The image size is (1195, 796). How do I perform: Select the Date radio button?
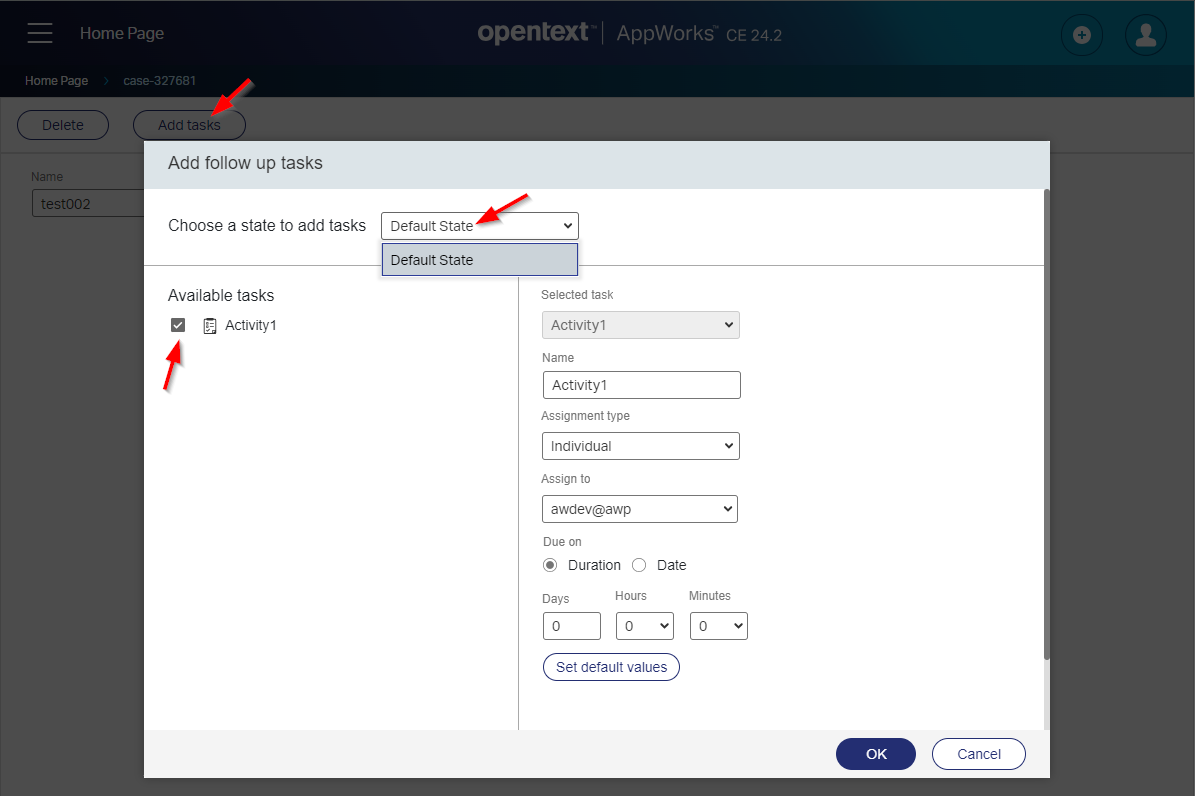[x=639, y=565]
